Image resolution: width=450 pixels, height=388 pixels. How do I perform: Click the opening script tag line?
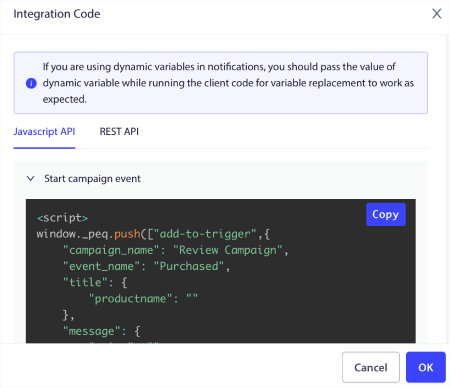tap(62, 218)
